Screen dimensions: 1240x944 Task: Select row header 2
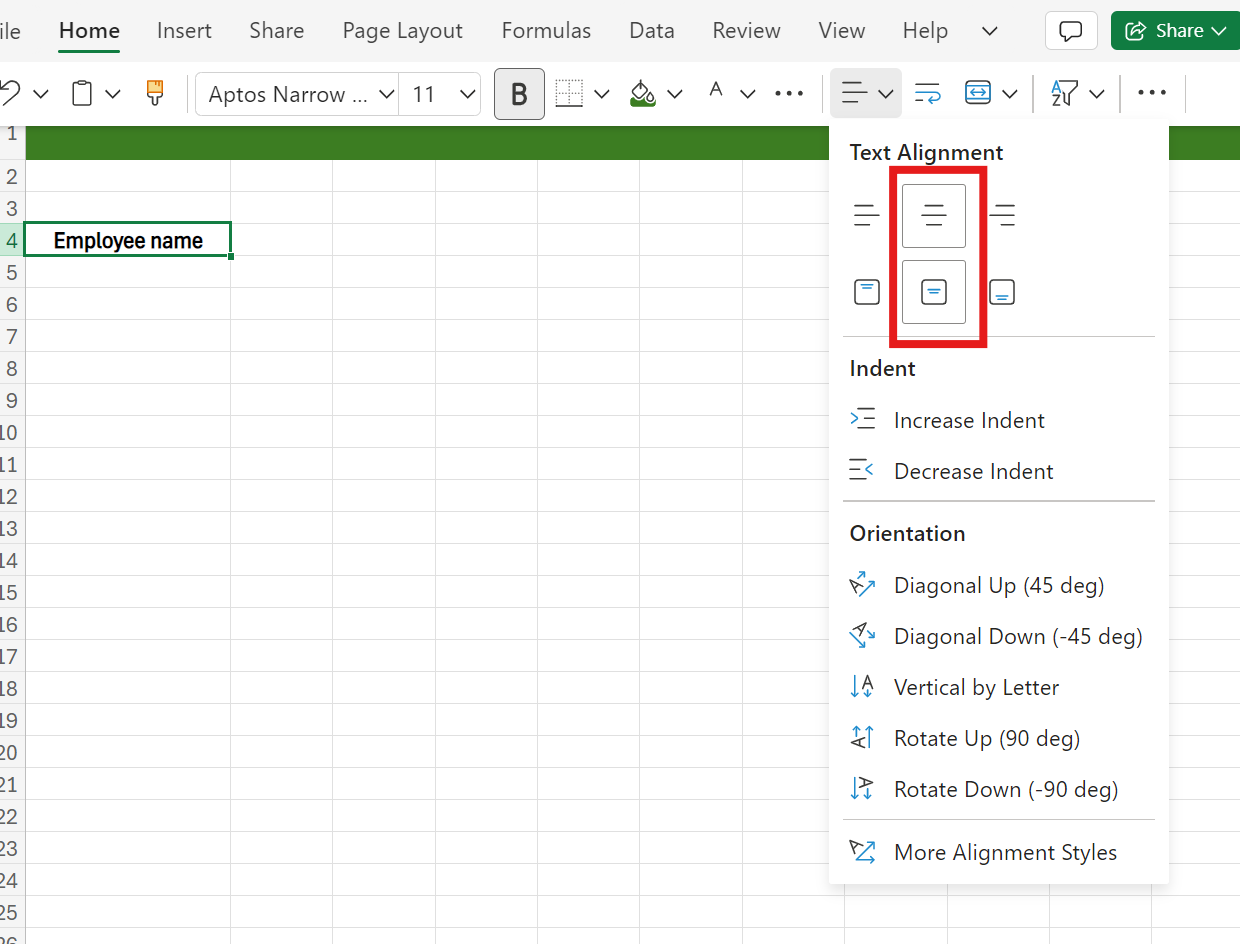click(12, 176)
